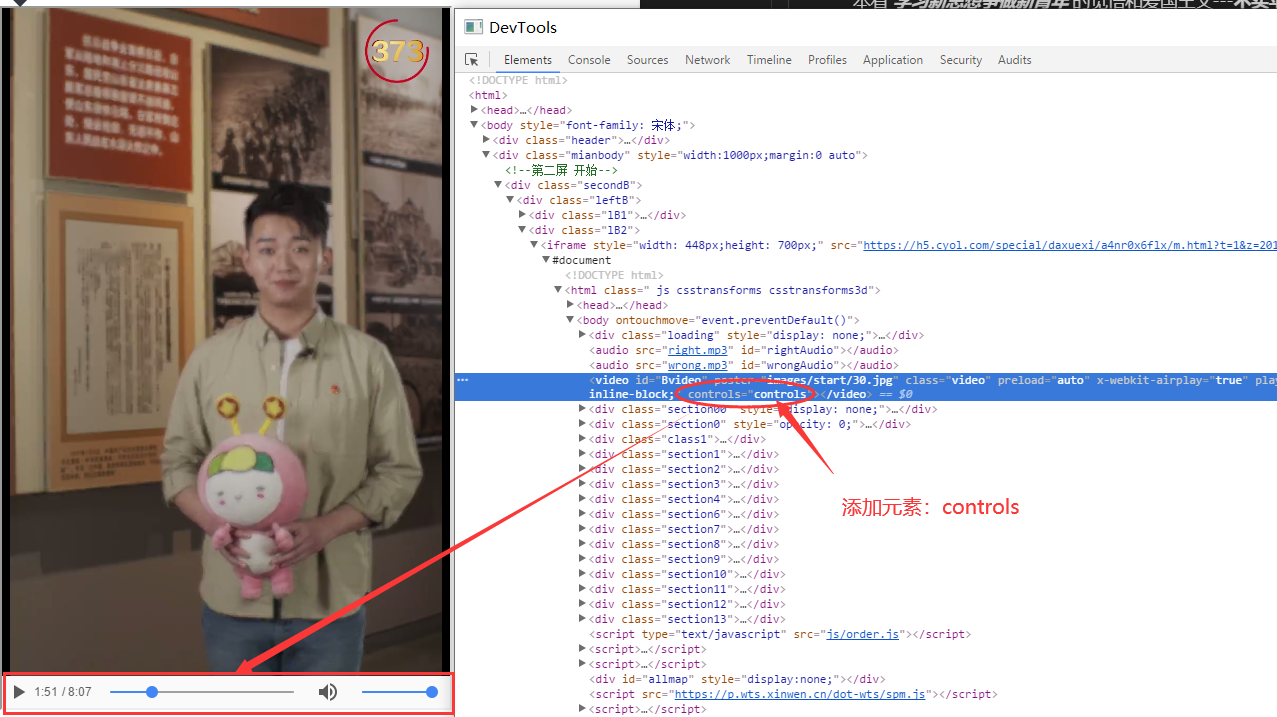Open the iframe src h5.cyol.com link
The image size is (1277, 717).
[x=1069, y=245]
